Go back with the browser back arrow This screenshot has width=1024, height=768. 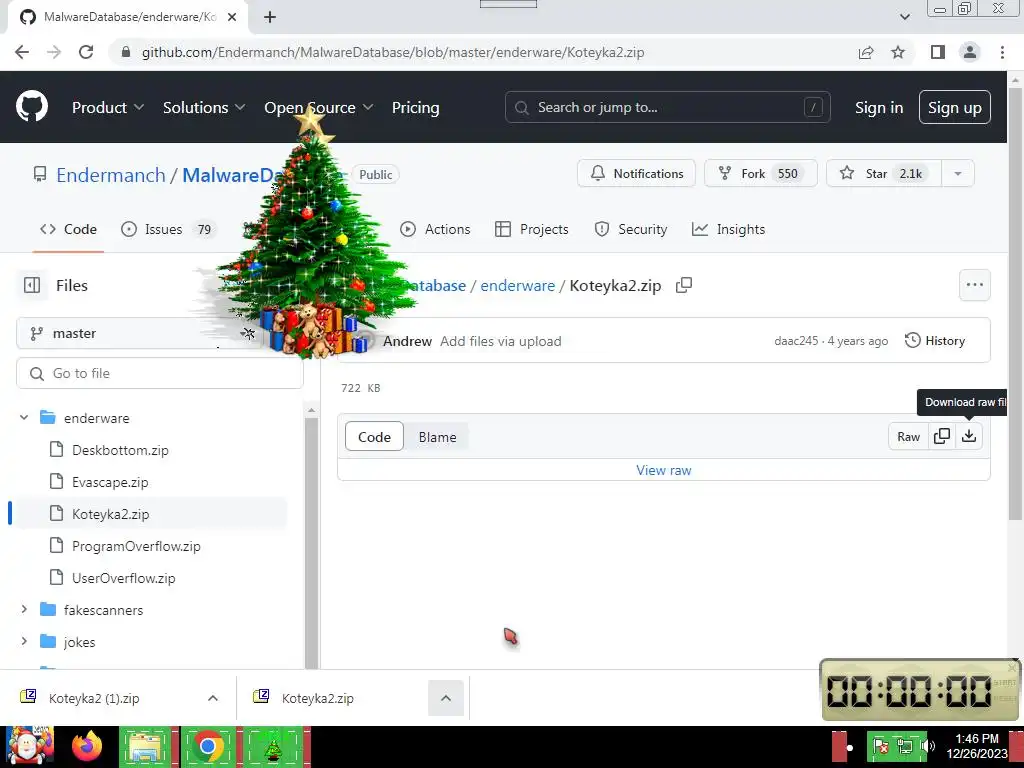pos(22,52)
